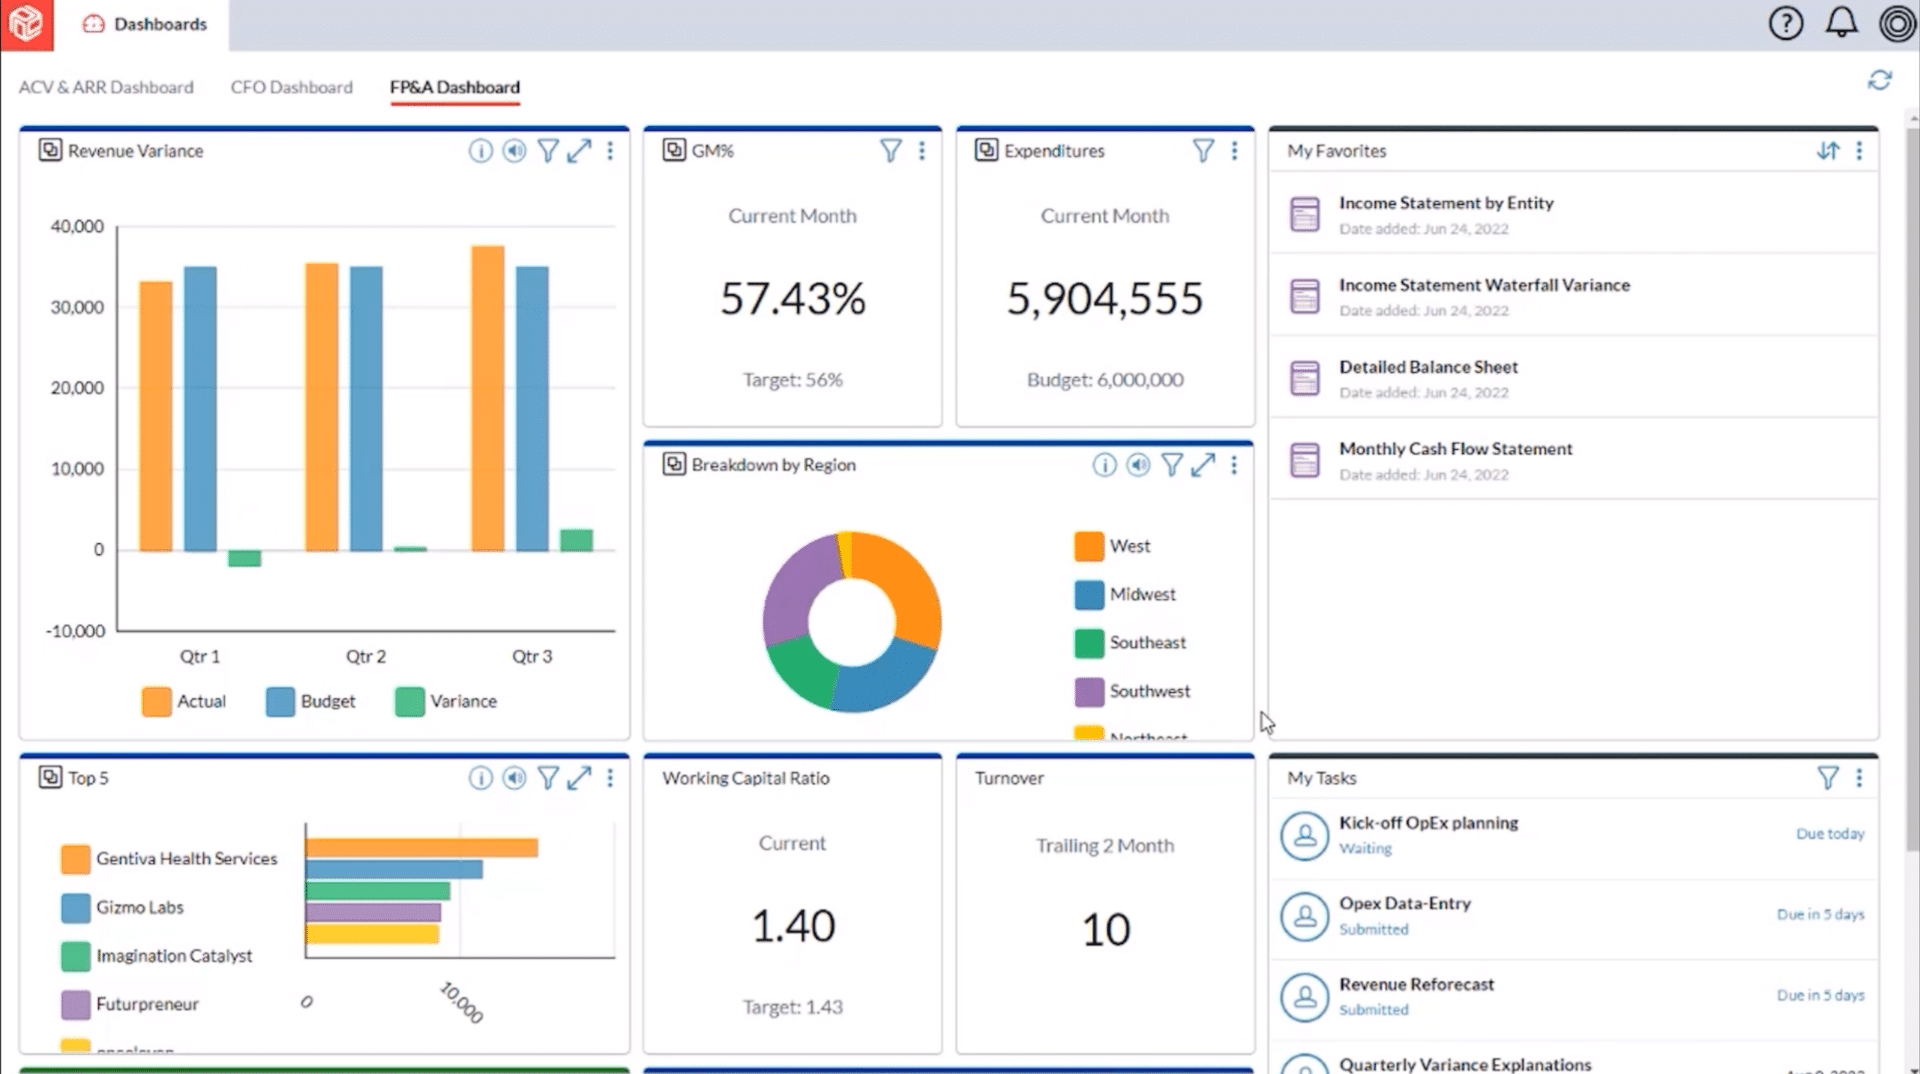This screenshot has width=1920, height=1074.
Task: Switch to the ACV & ARR Dashboard tab
Action: (106, 87)
